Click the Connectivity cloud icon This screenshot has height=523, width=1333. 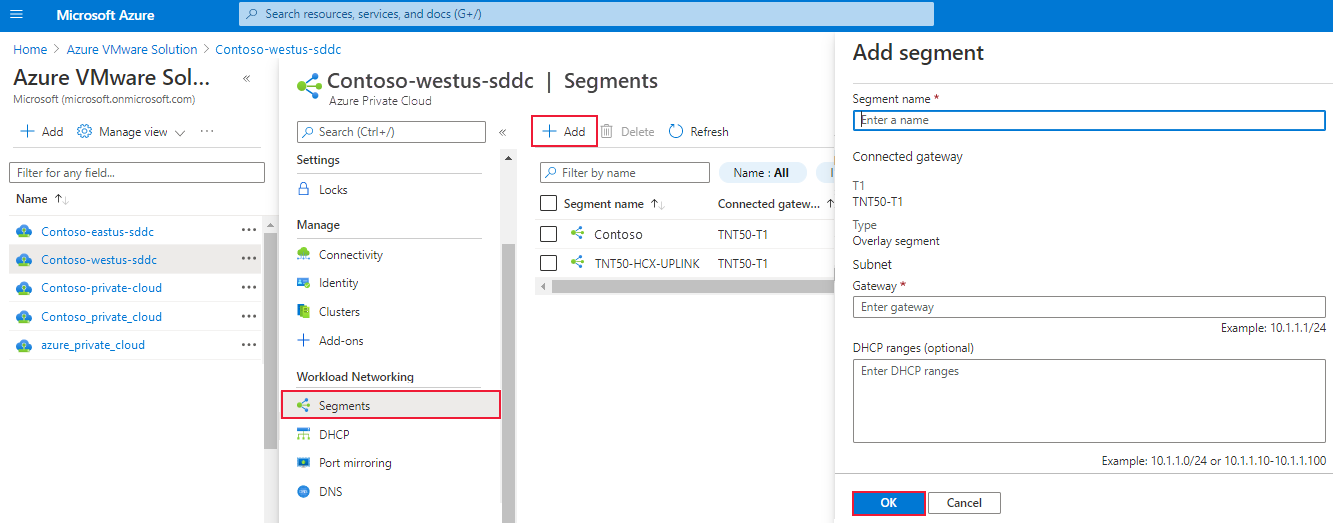coord(304,255)
